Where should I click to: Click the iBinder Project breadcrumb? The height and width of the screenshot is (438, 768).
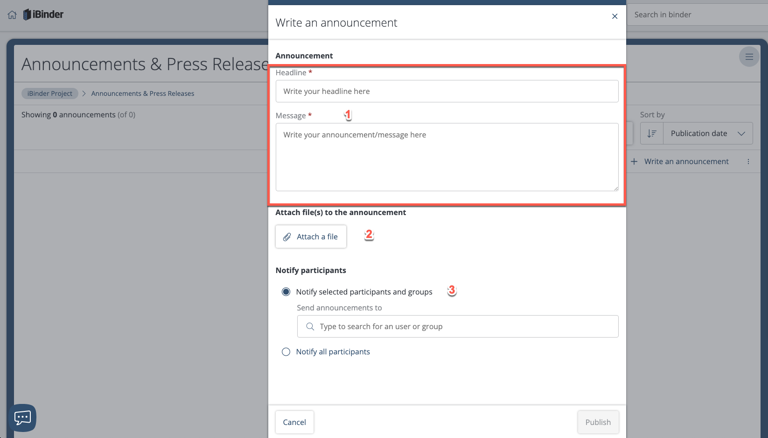click(50, 94)
